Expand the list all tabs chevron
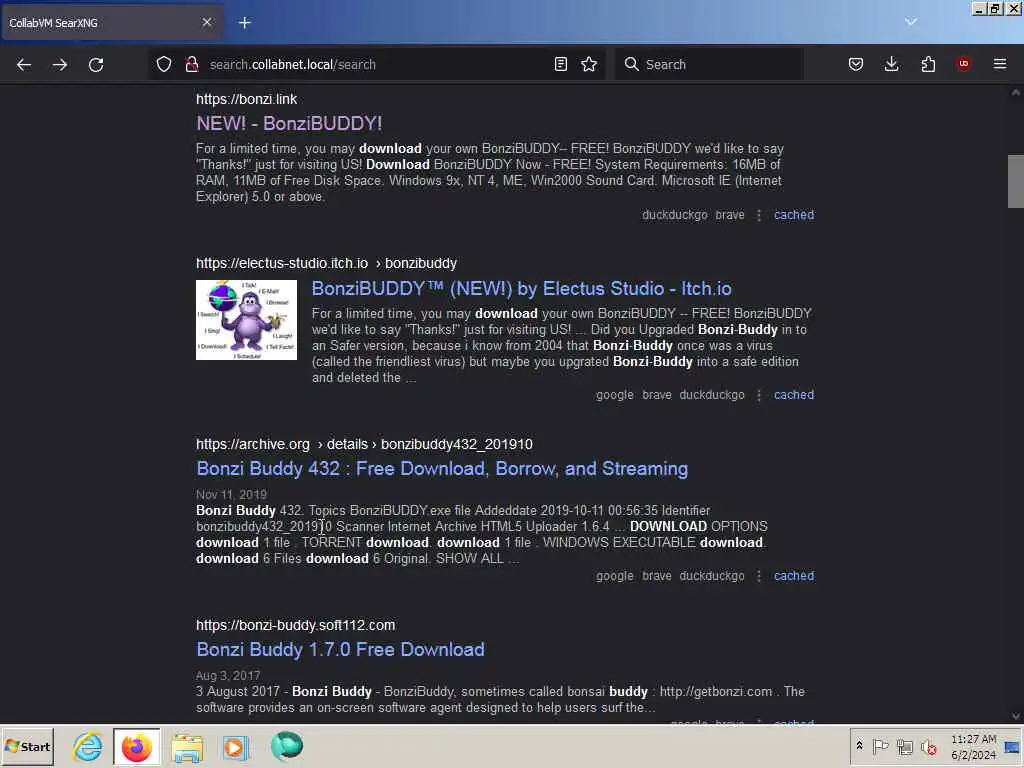Screen dimensions: 1024x768 click(911, 22)
